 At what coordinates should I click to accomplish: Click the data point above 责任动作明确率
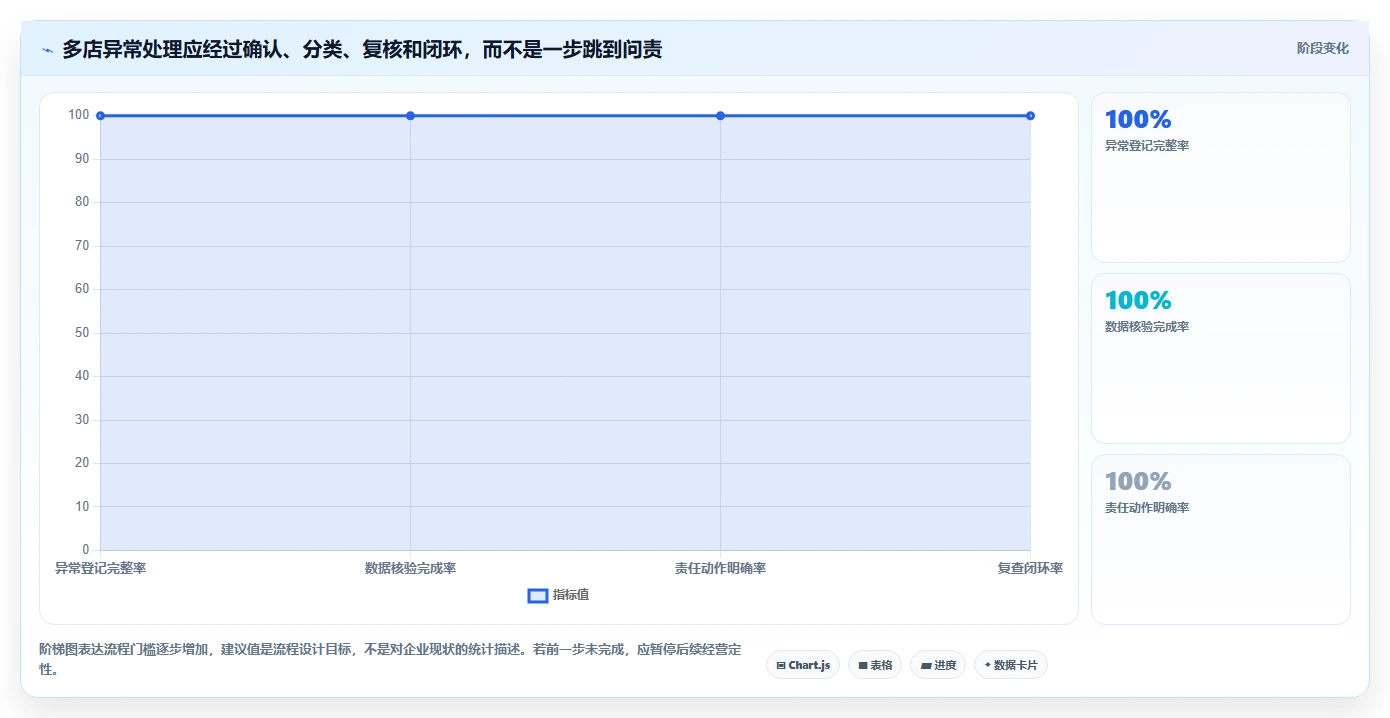point(720,116)
